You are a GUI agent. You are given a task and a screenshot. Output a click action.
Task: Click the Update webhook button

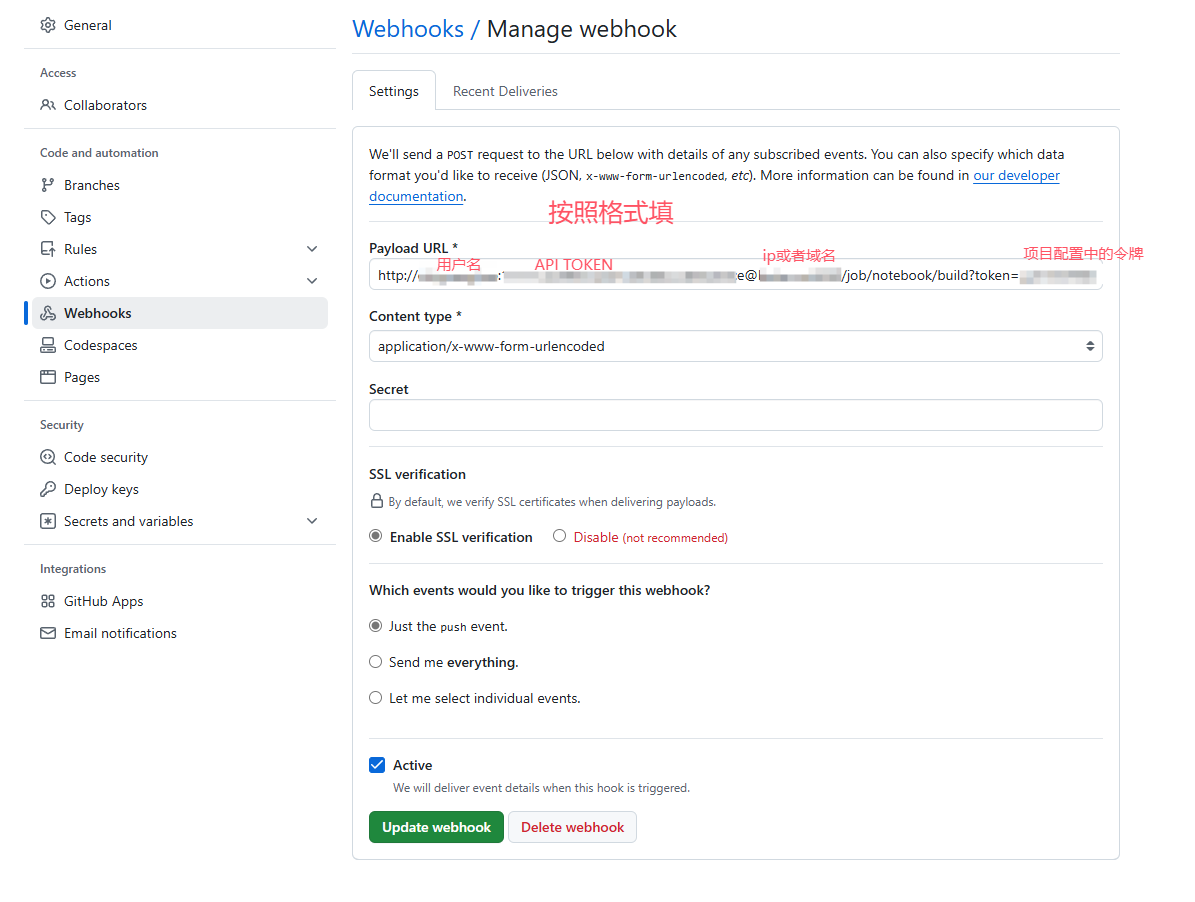(x=436, y=827)
